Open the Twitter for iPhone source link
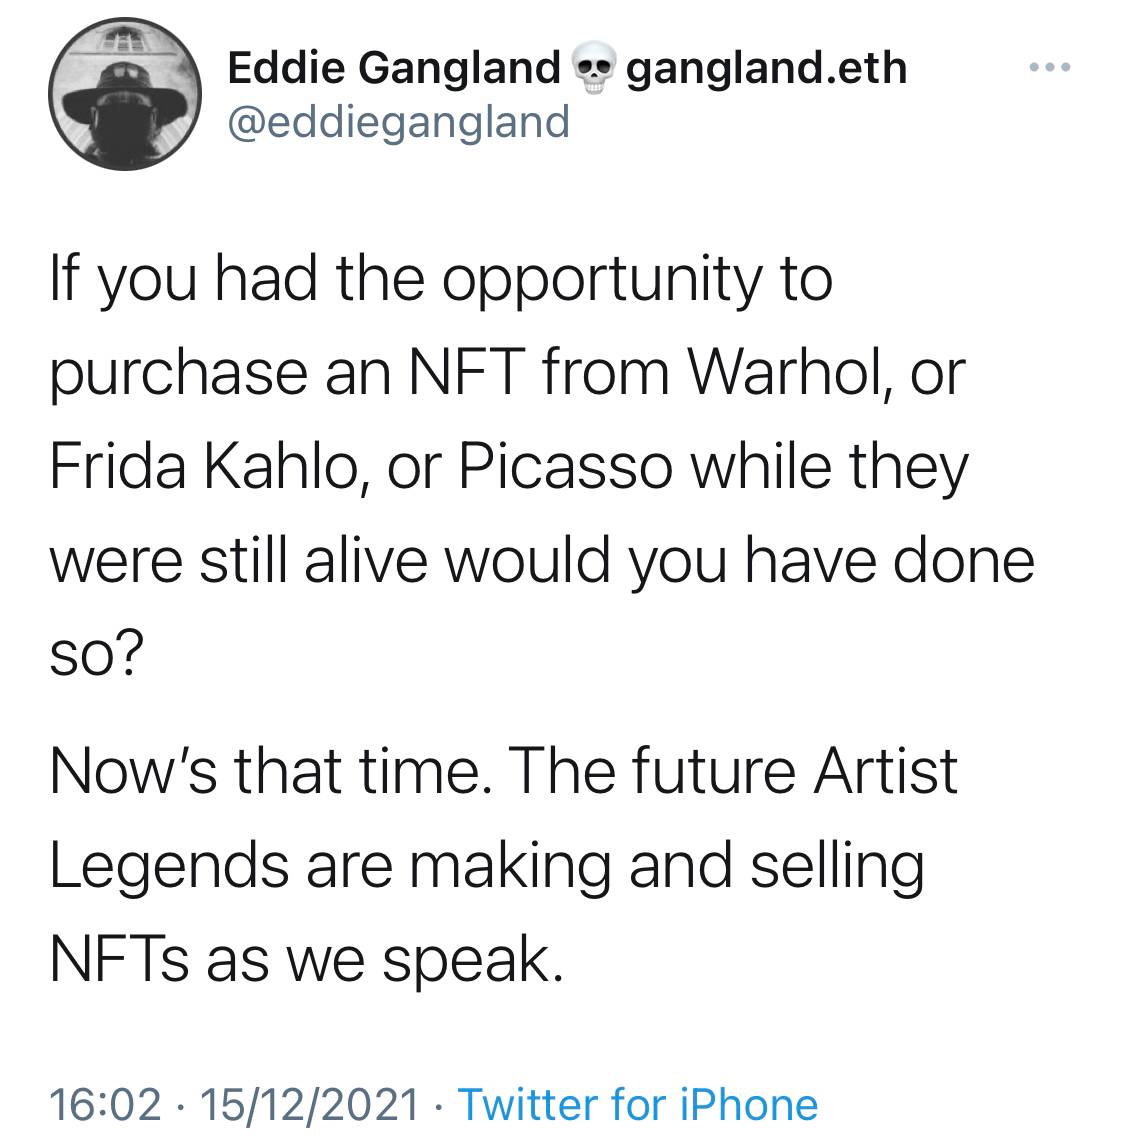This screenshot has height=1148, width=1124. pyautogui.click(x=638, y=1104)
